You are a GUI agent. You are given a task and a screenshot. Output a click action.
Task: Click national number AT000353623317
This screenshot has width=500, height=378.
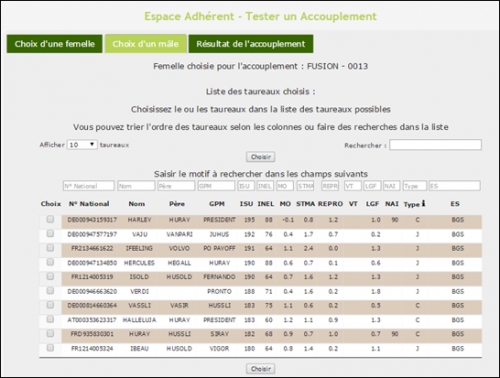coord(92,320)
